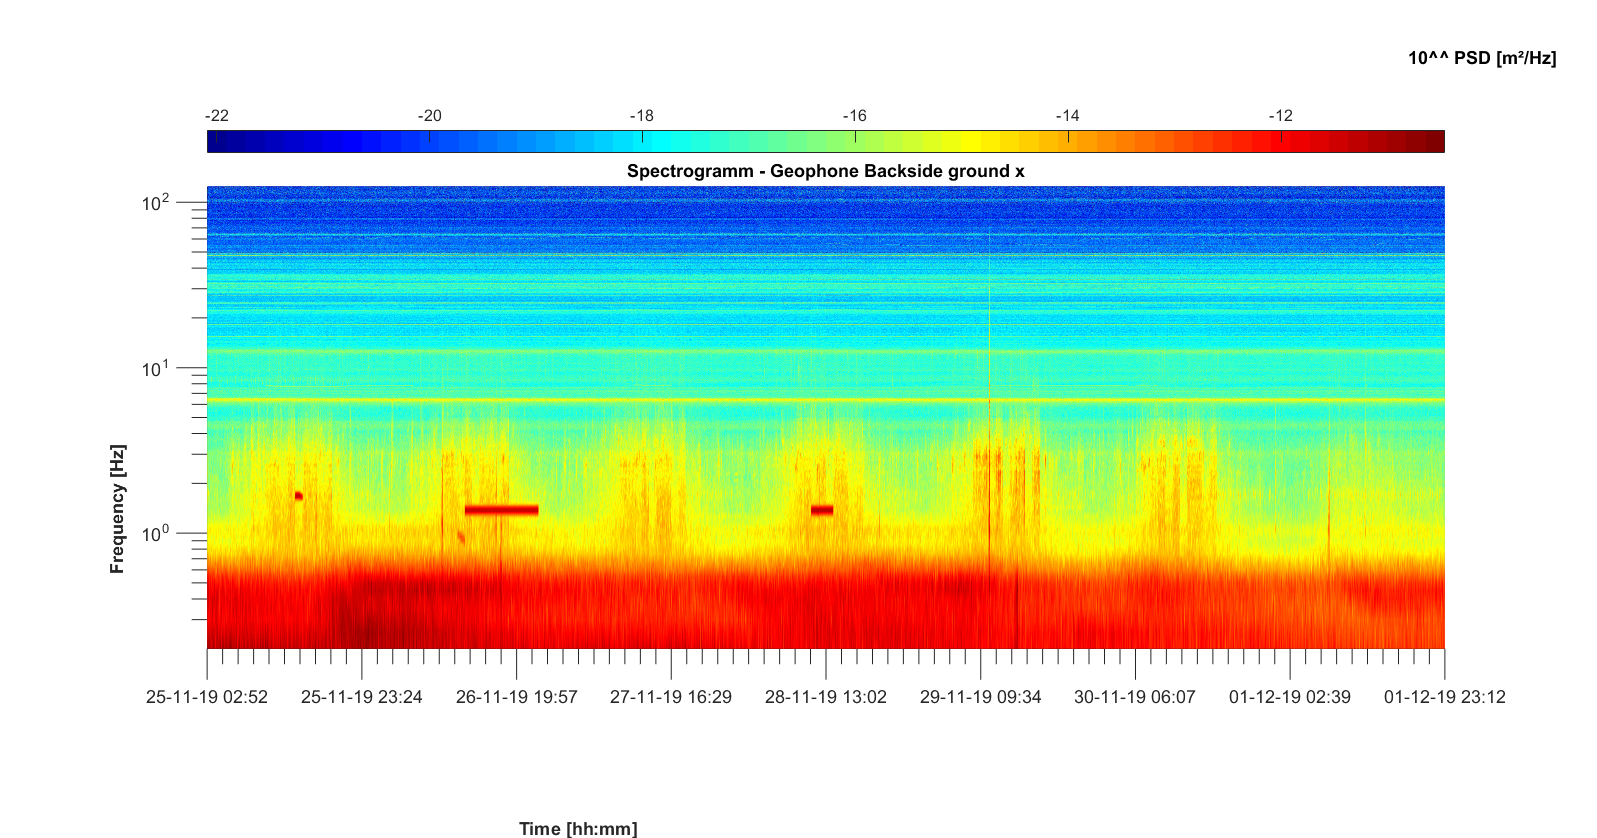Click the small red spot near 25-11-19 afternoon
1597x838 pixels.
pyautogui.click(x=298, y=496)
